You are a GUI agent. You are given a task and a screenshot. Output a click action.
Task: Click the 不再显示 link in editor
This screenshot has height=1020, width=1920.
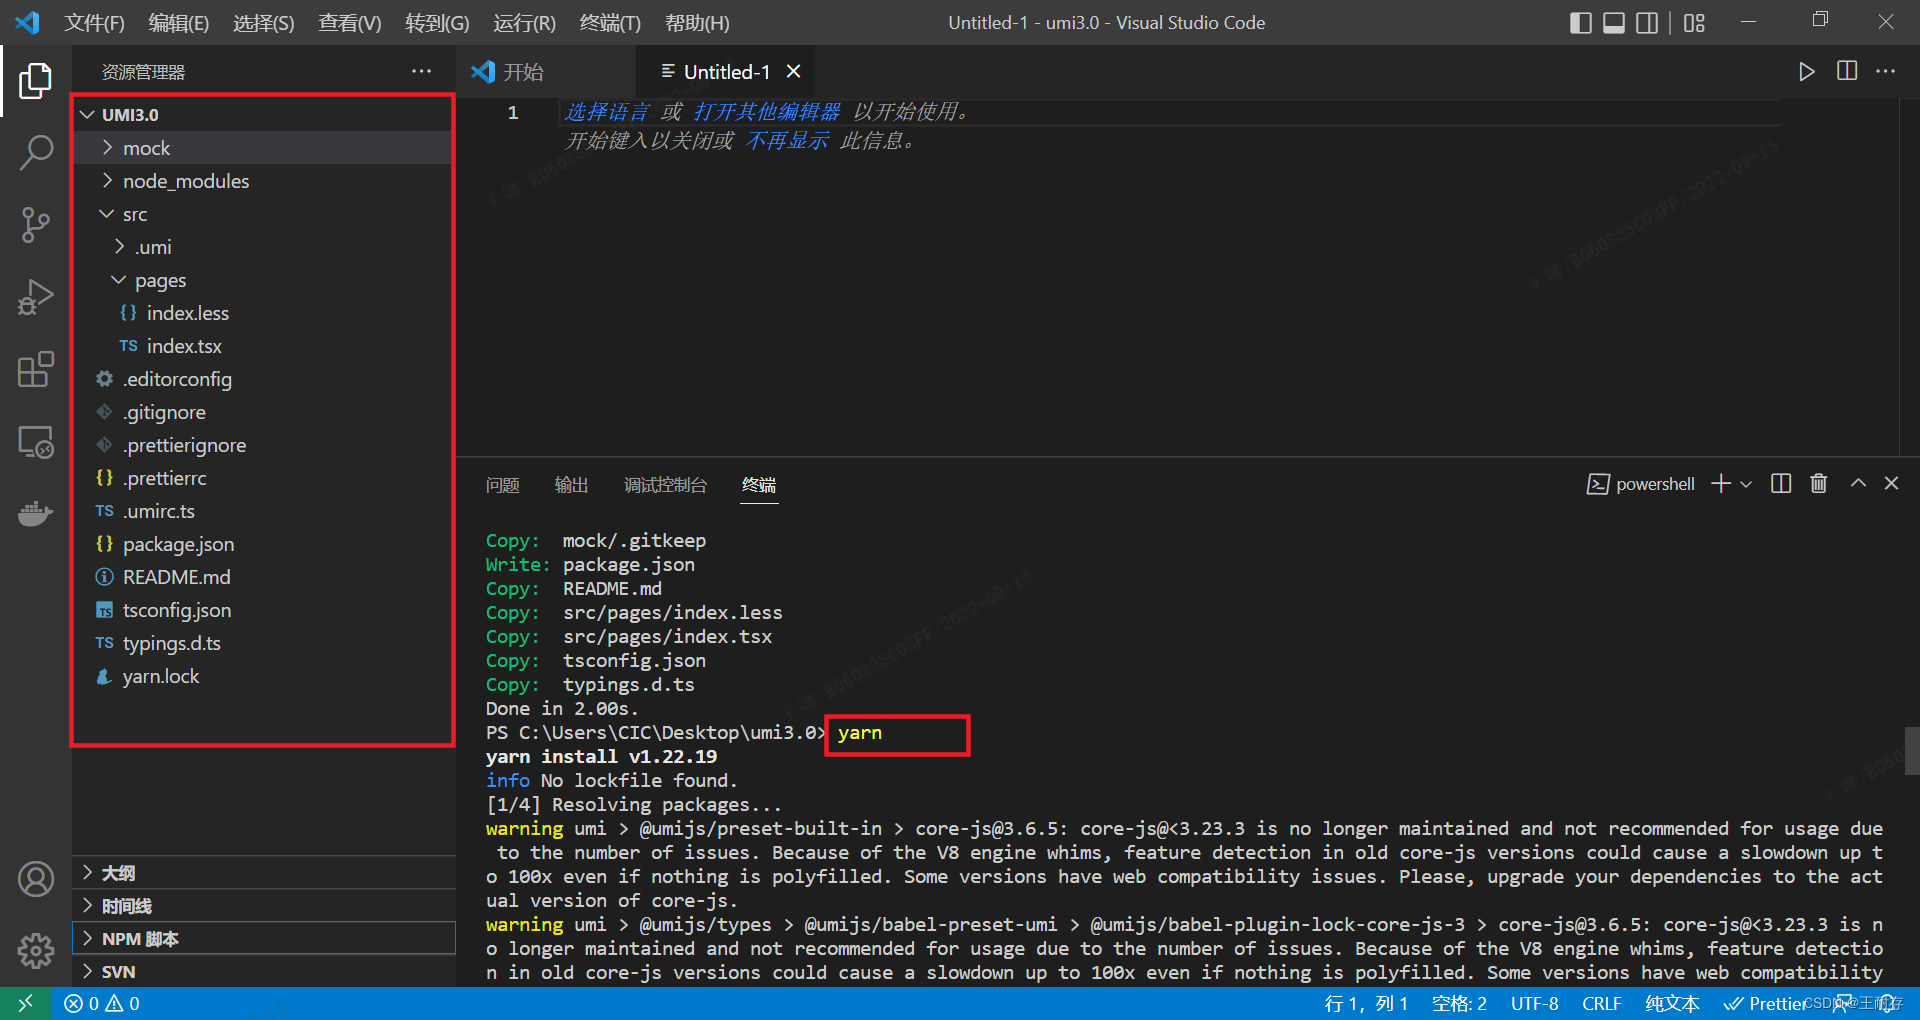[x=787, y=141]
